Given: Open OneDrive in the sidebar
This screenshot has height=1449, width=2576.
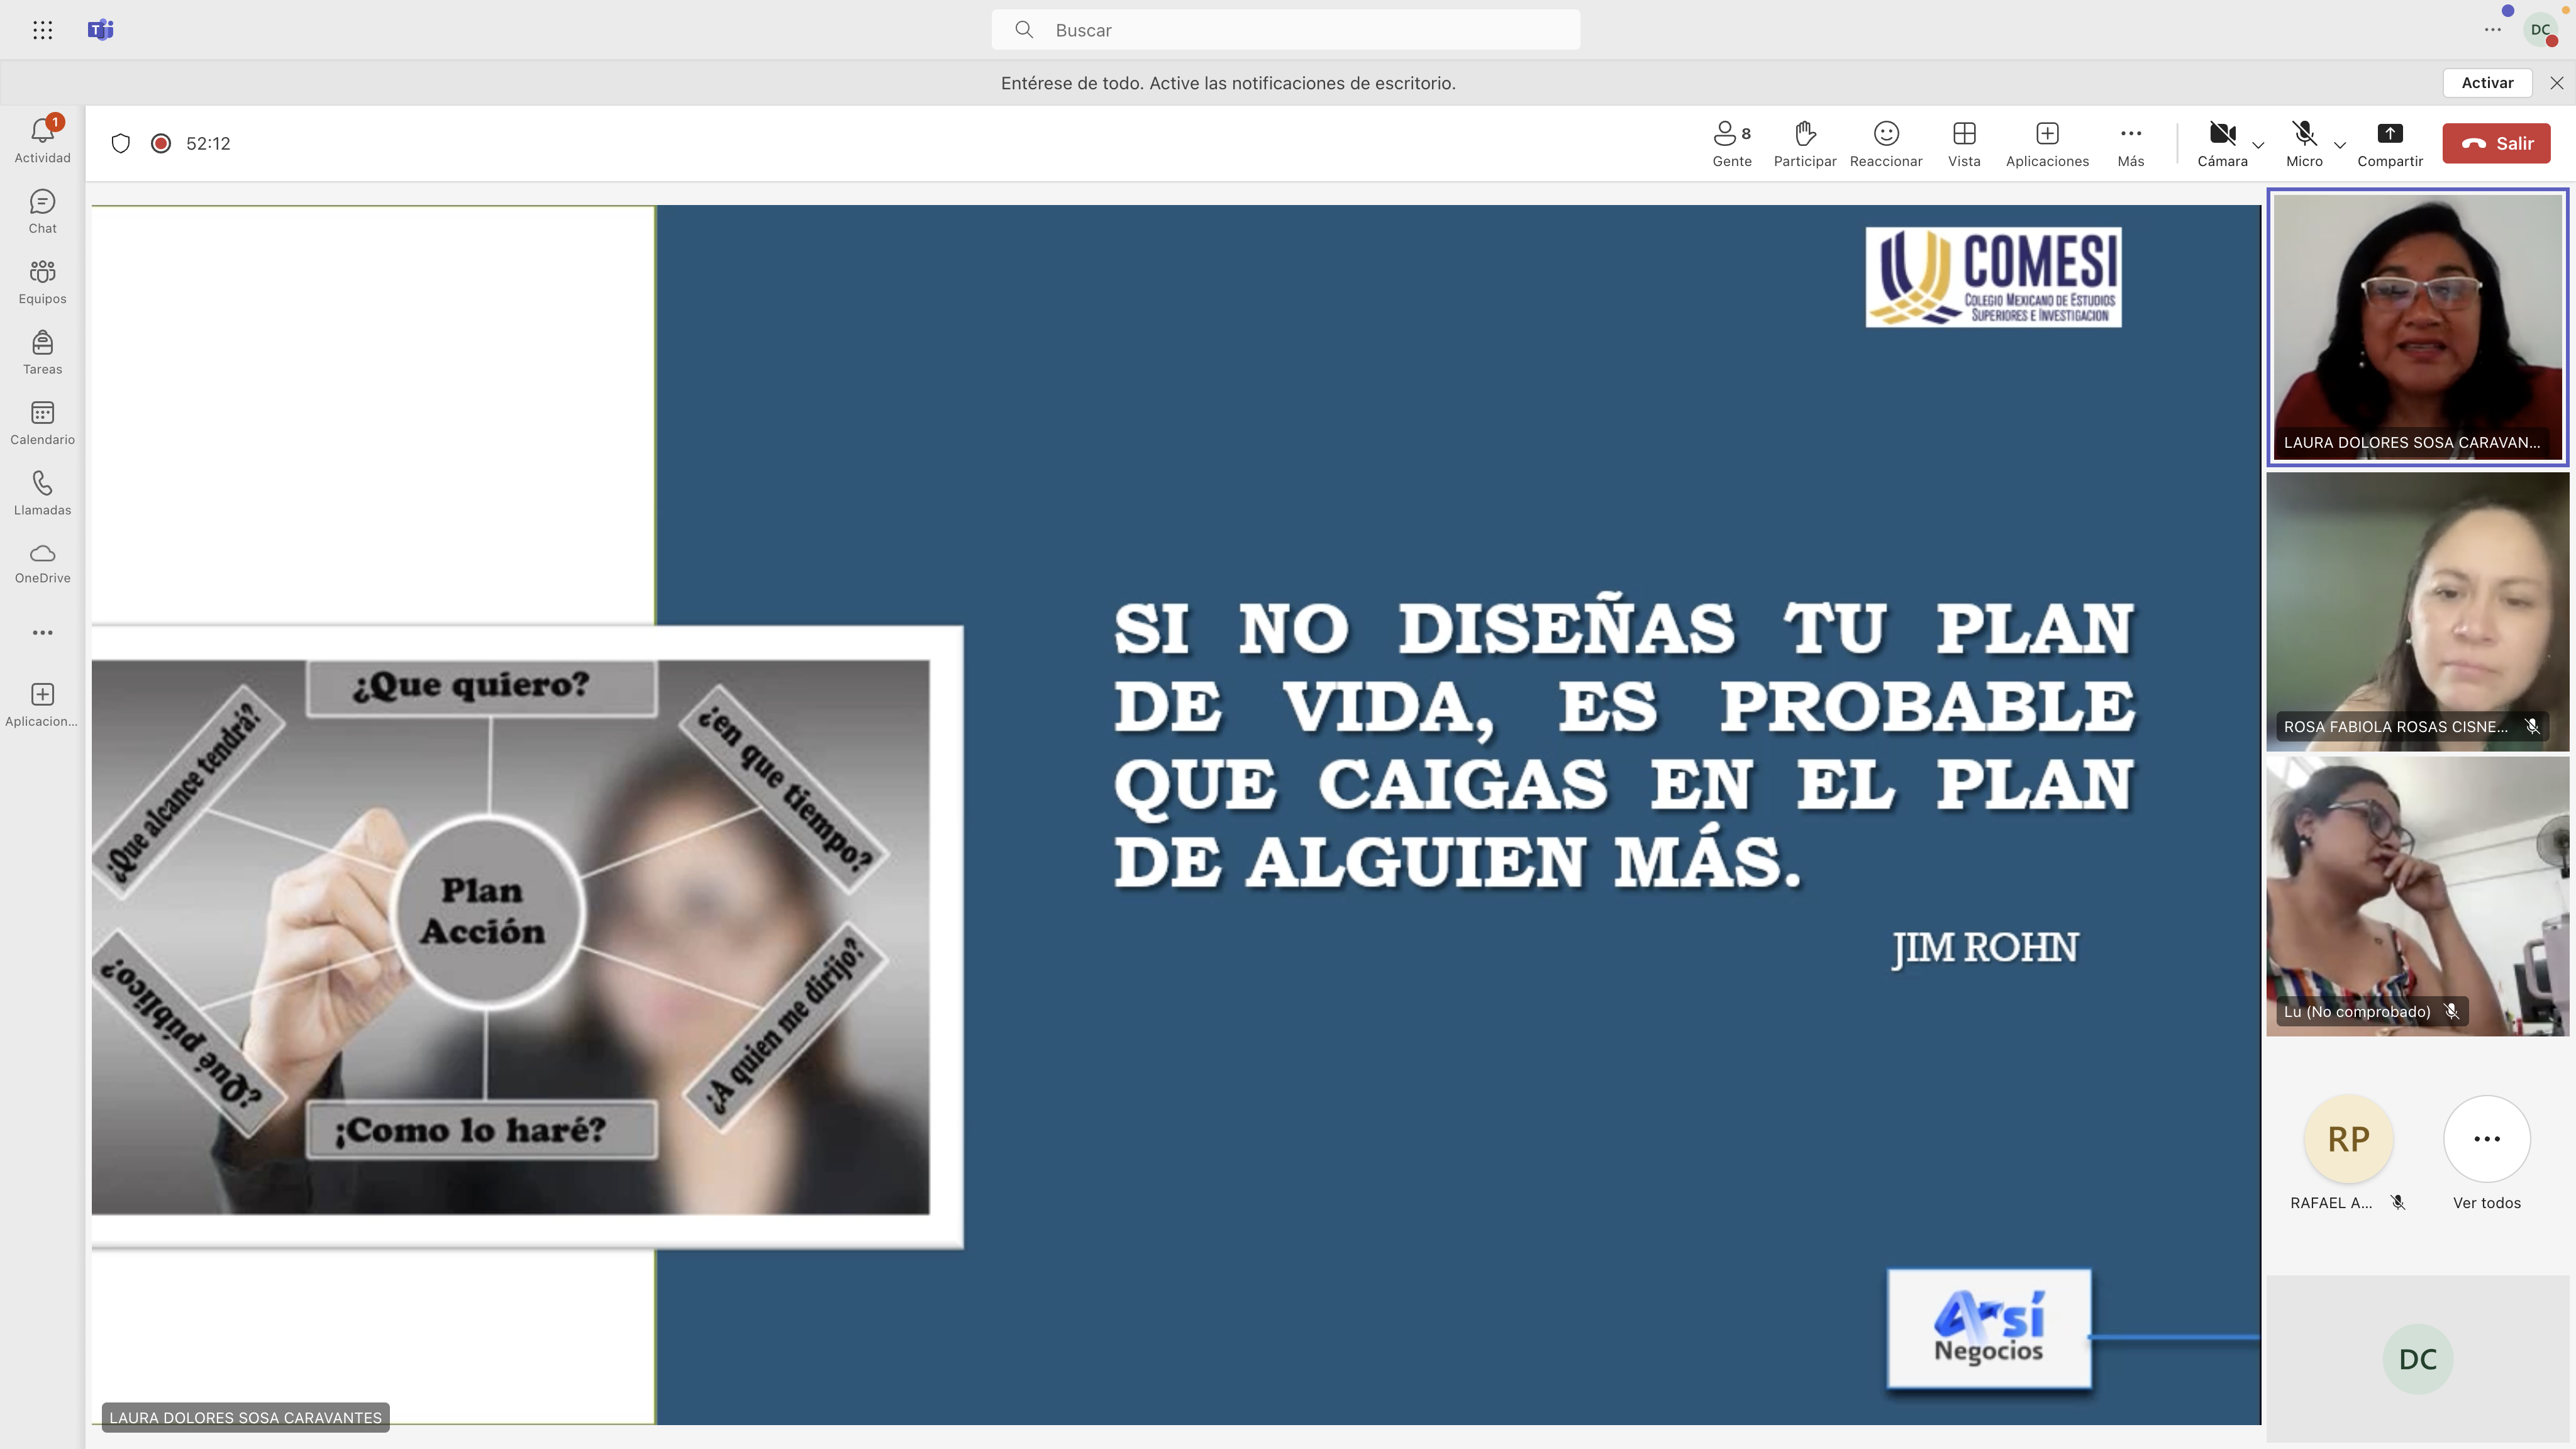Looking at the screenshot, I should 42,563.
